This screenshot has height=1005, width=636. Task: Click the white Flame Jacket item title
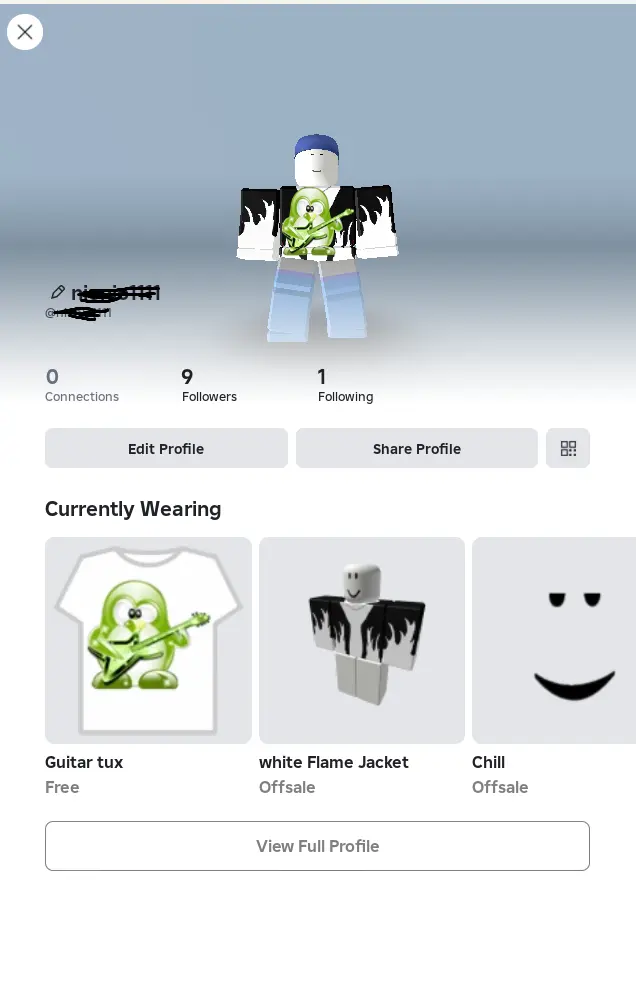click(x=333, y=762)
